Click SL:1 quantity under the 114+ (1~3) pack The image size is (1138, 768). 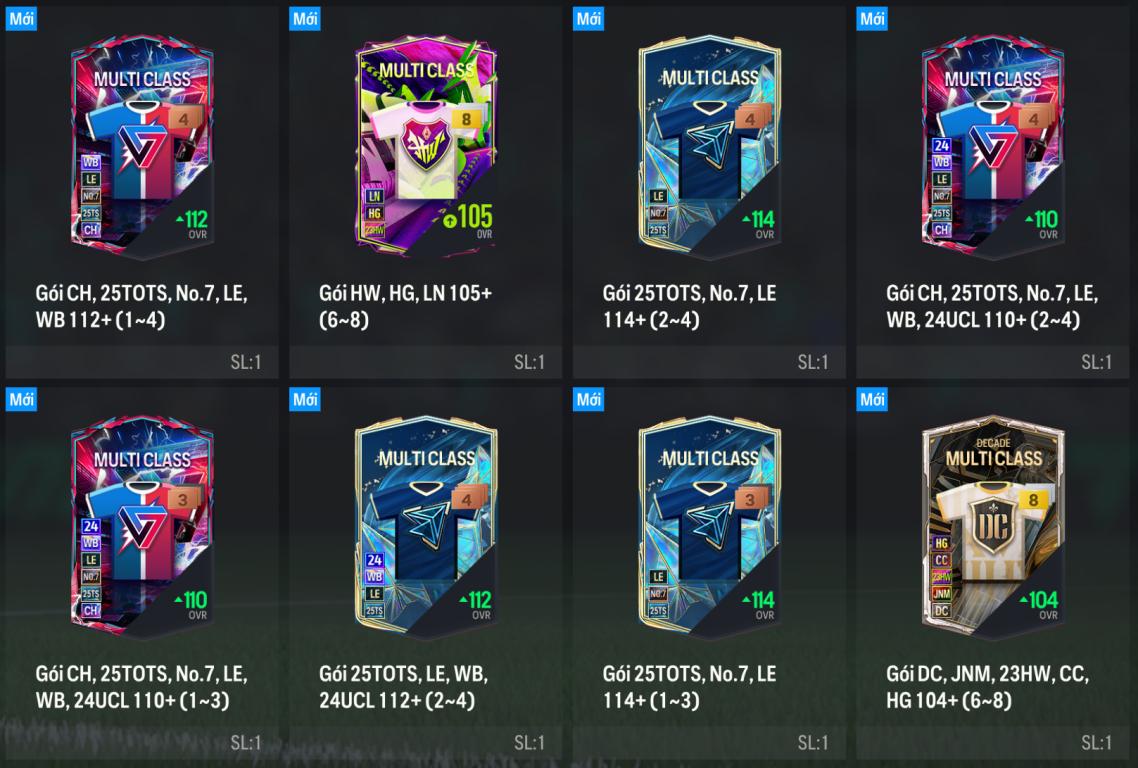coord(813,742)
